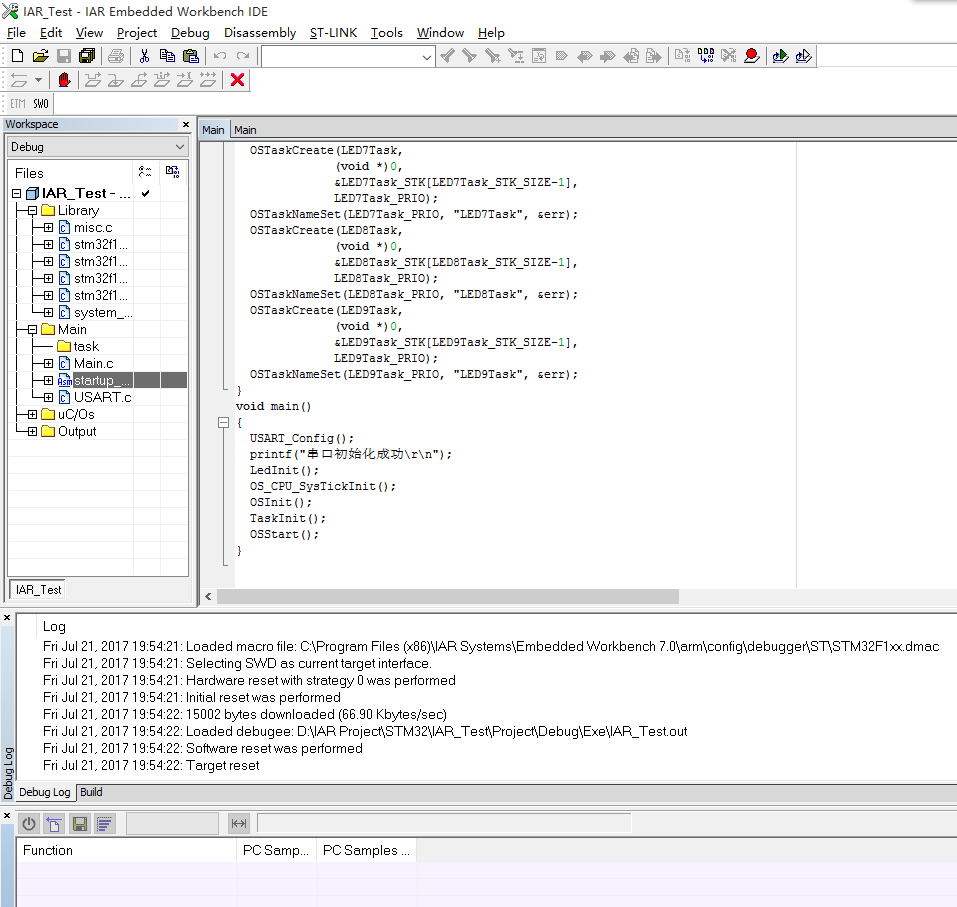Toggle the SWO trace button
The image size is (957, 907).
point(41,104)
